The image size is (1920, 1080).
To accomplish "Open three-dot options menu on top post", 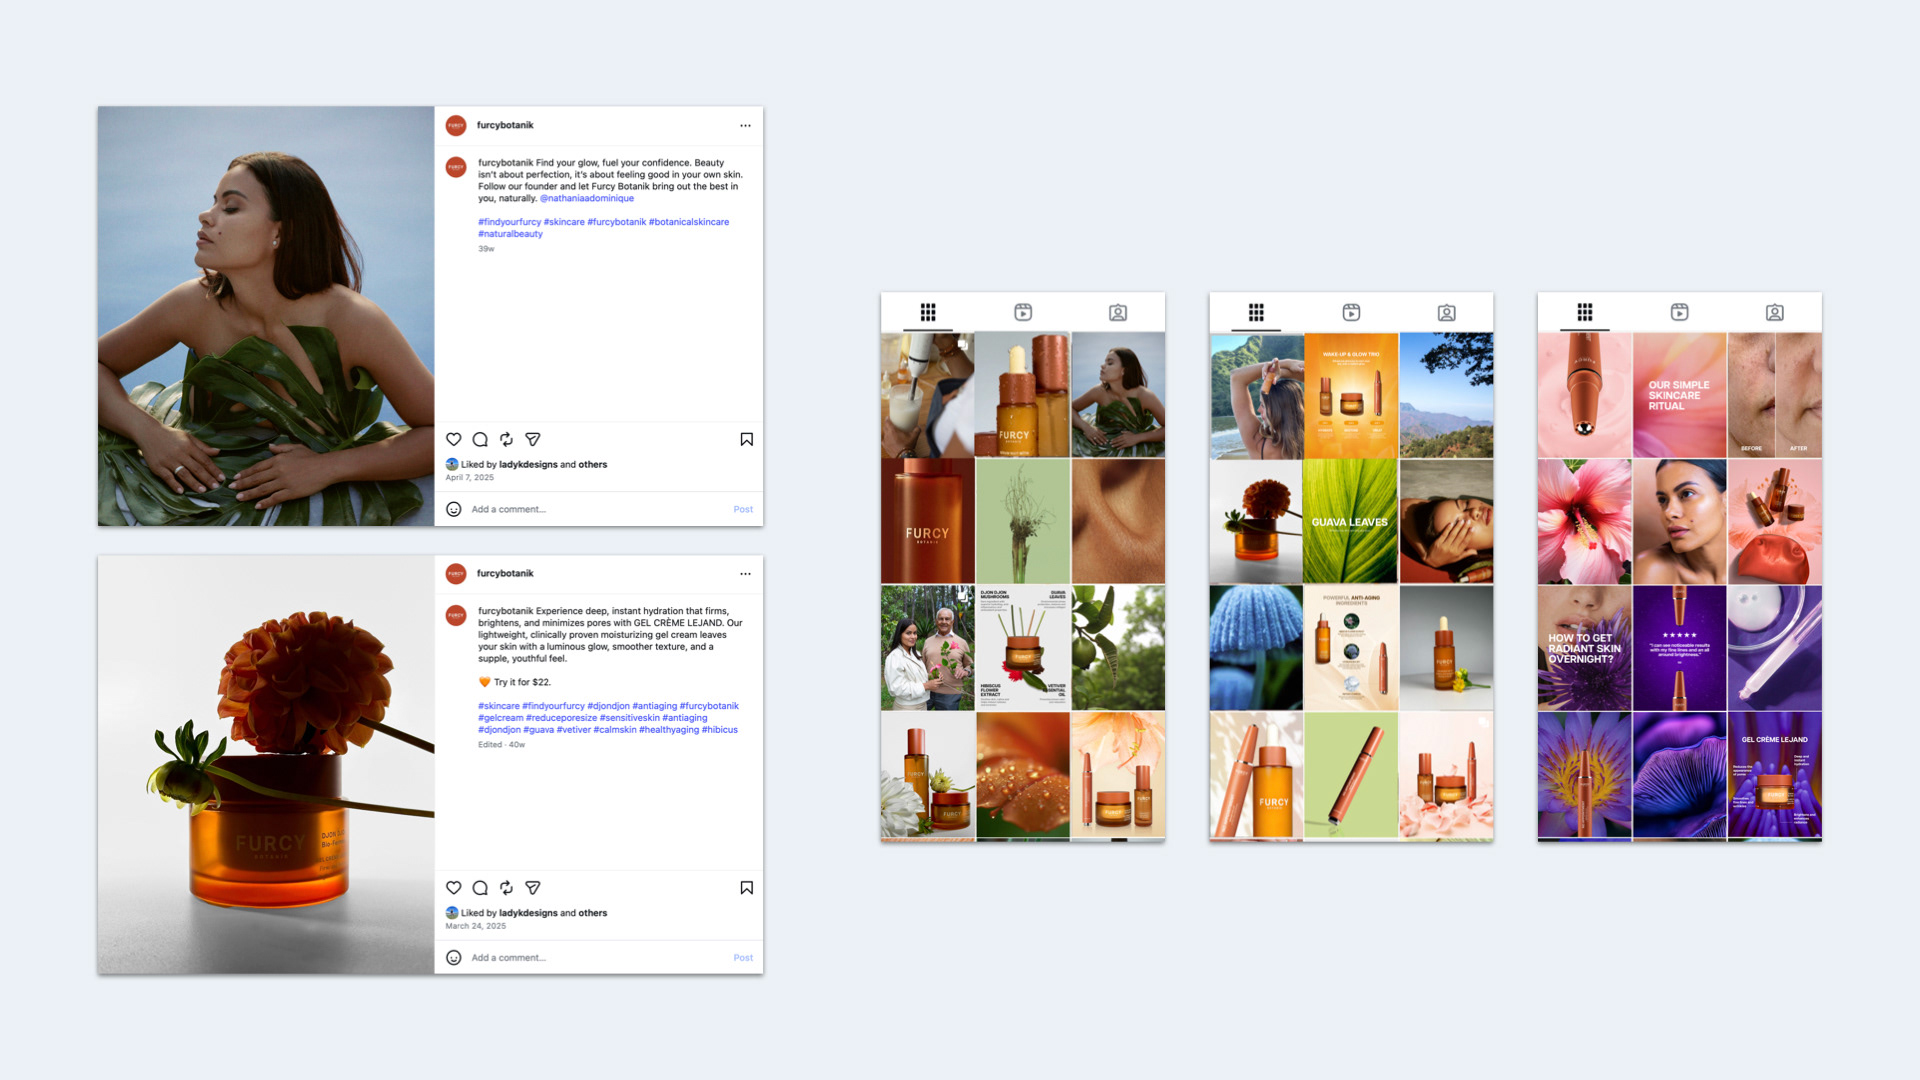I will coord(745,126).
